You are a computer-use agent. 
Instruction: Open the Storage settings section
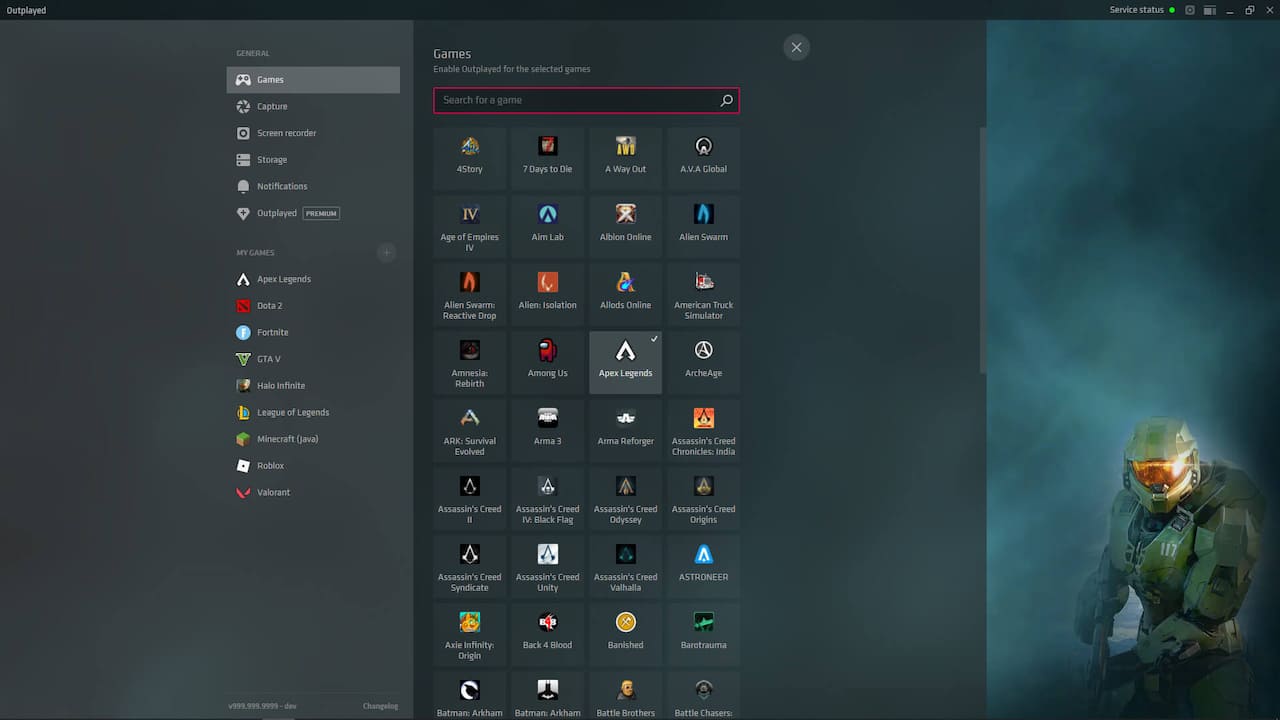(x=313, y=160)
